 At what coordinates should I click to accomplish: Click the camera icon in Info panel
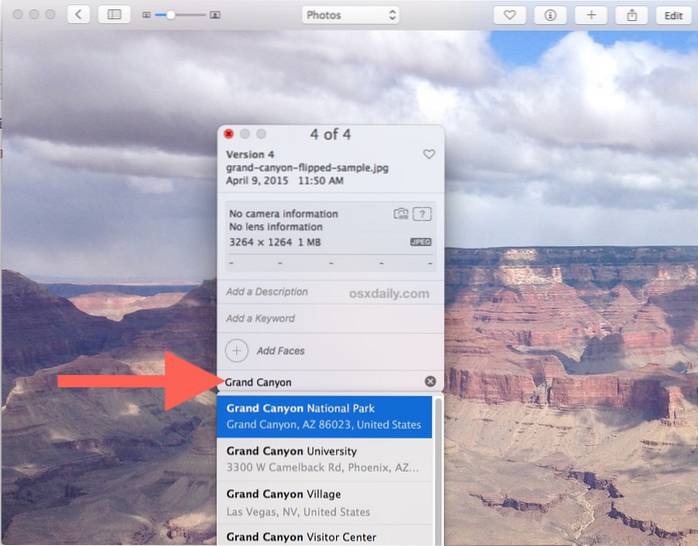pos(401,214)
